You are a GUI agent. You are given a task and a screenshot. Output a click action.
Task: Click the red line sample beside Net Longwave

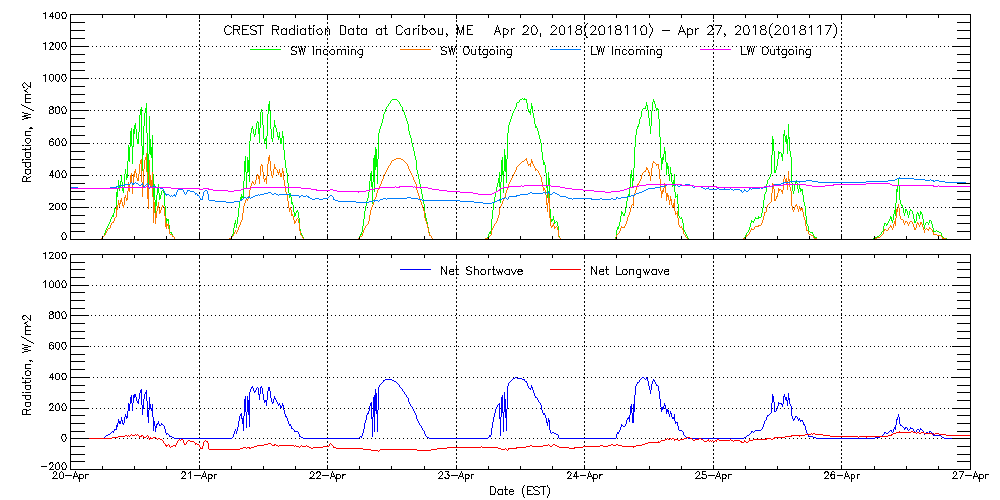point(564,271)
